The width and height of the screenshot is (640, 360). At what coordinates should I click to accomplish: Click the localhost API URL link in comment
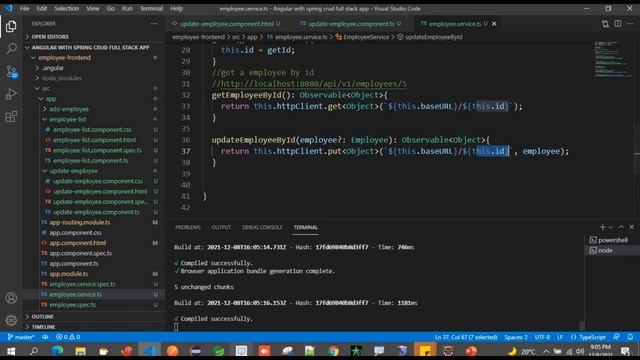click(x=313, y=84)
